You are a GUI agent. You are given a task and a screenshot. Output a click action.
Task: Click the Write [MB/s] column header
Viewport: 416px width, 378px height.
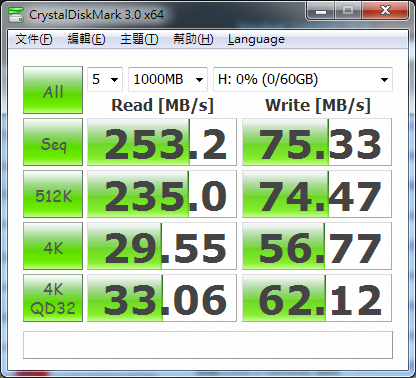tap(318, 105)
